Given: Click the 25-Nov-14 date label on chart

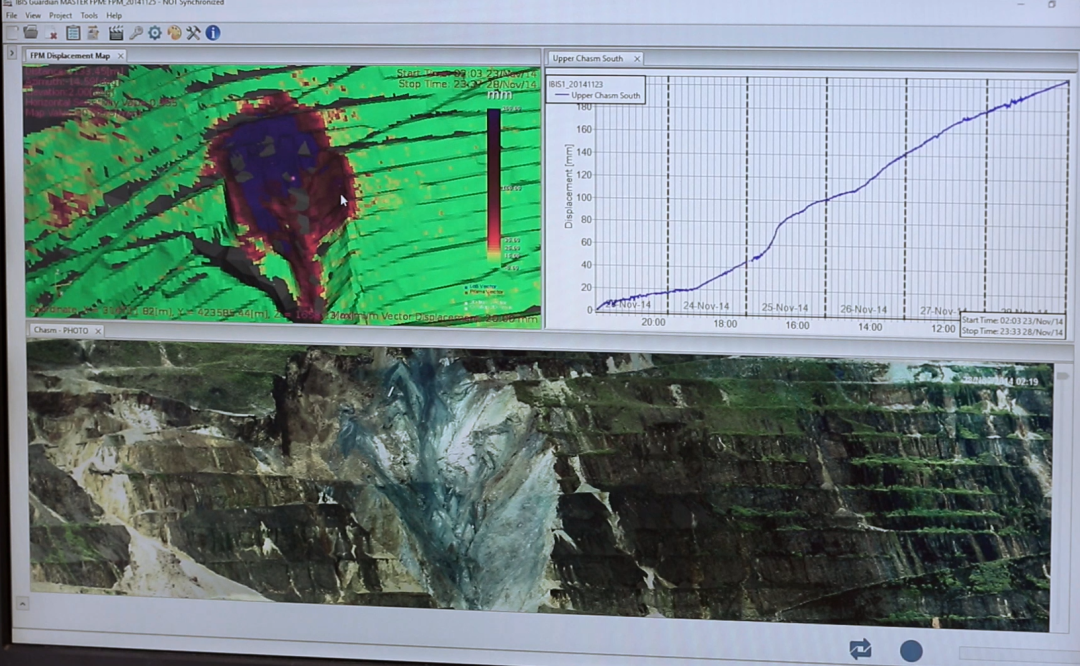Looking at the screenshot, I should [785, 308].
